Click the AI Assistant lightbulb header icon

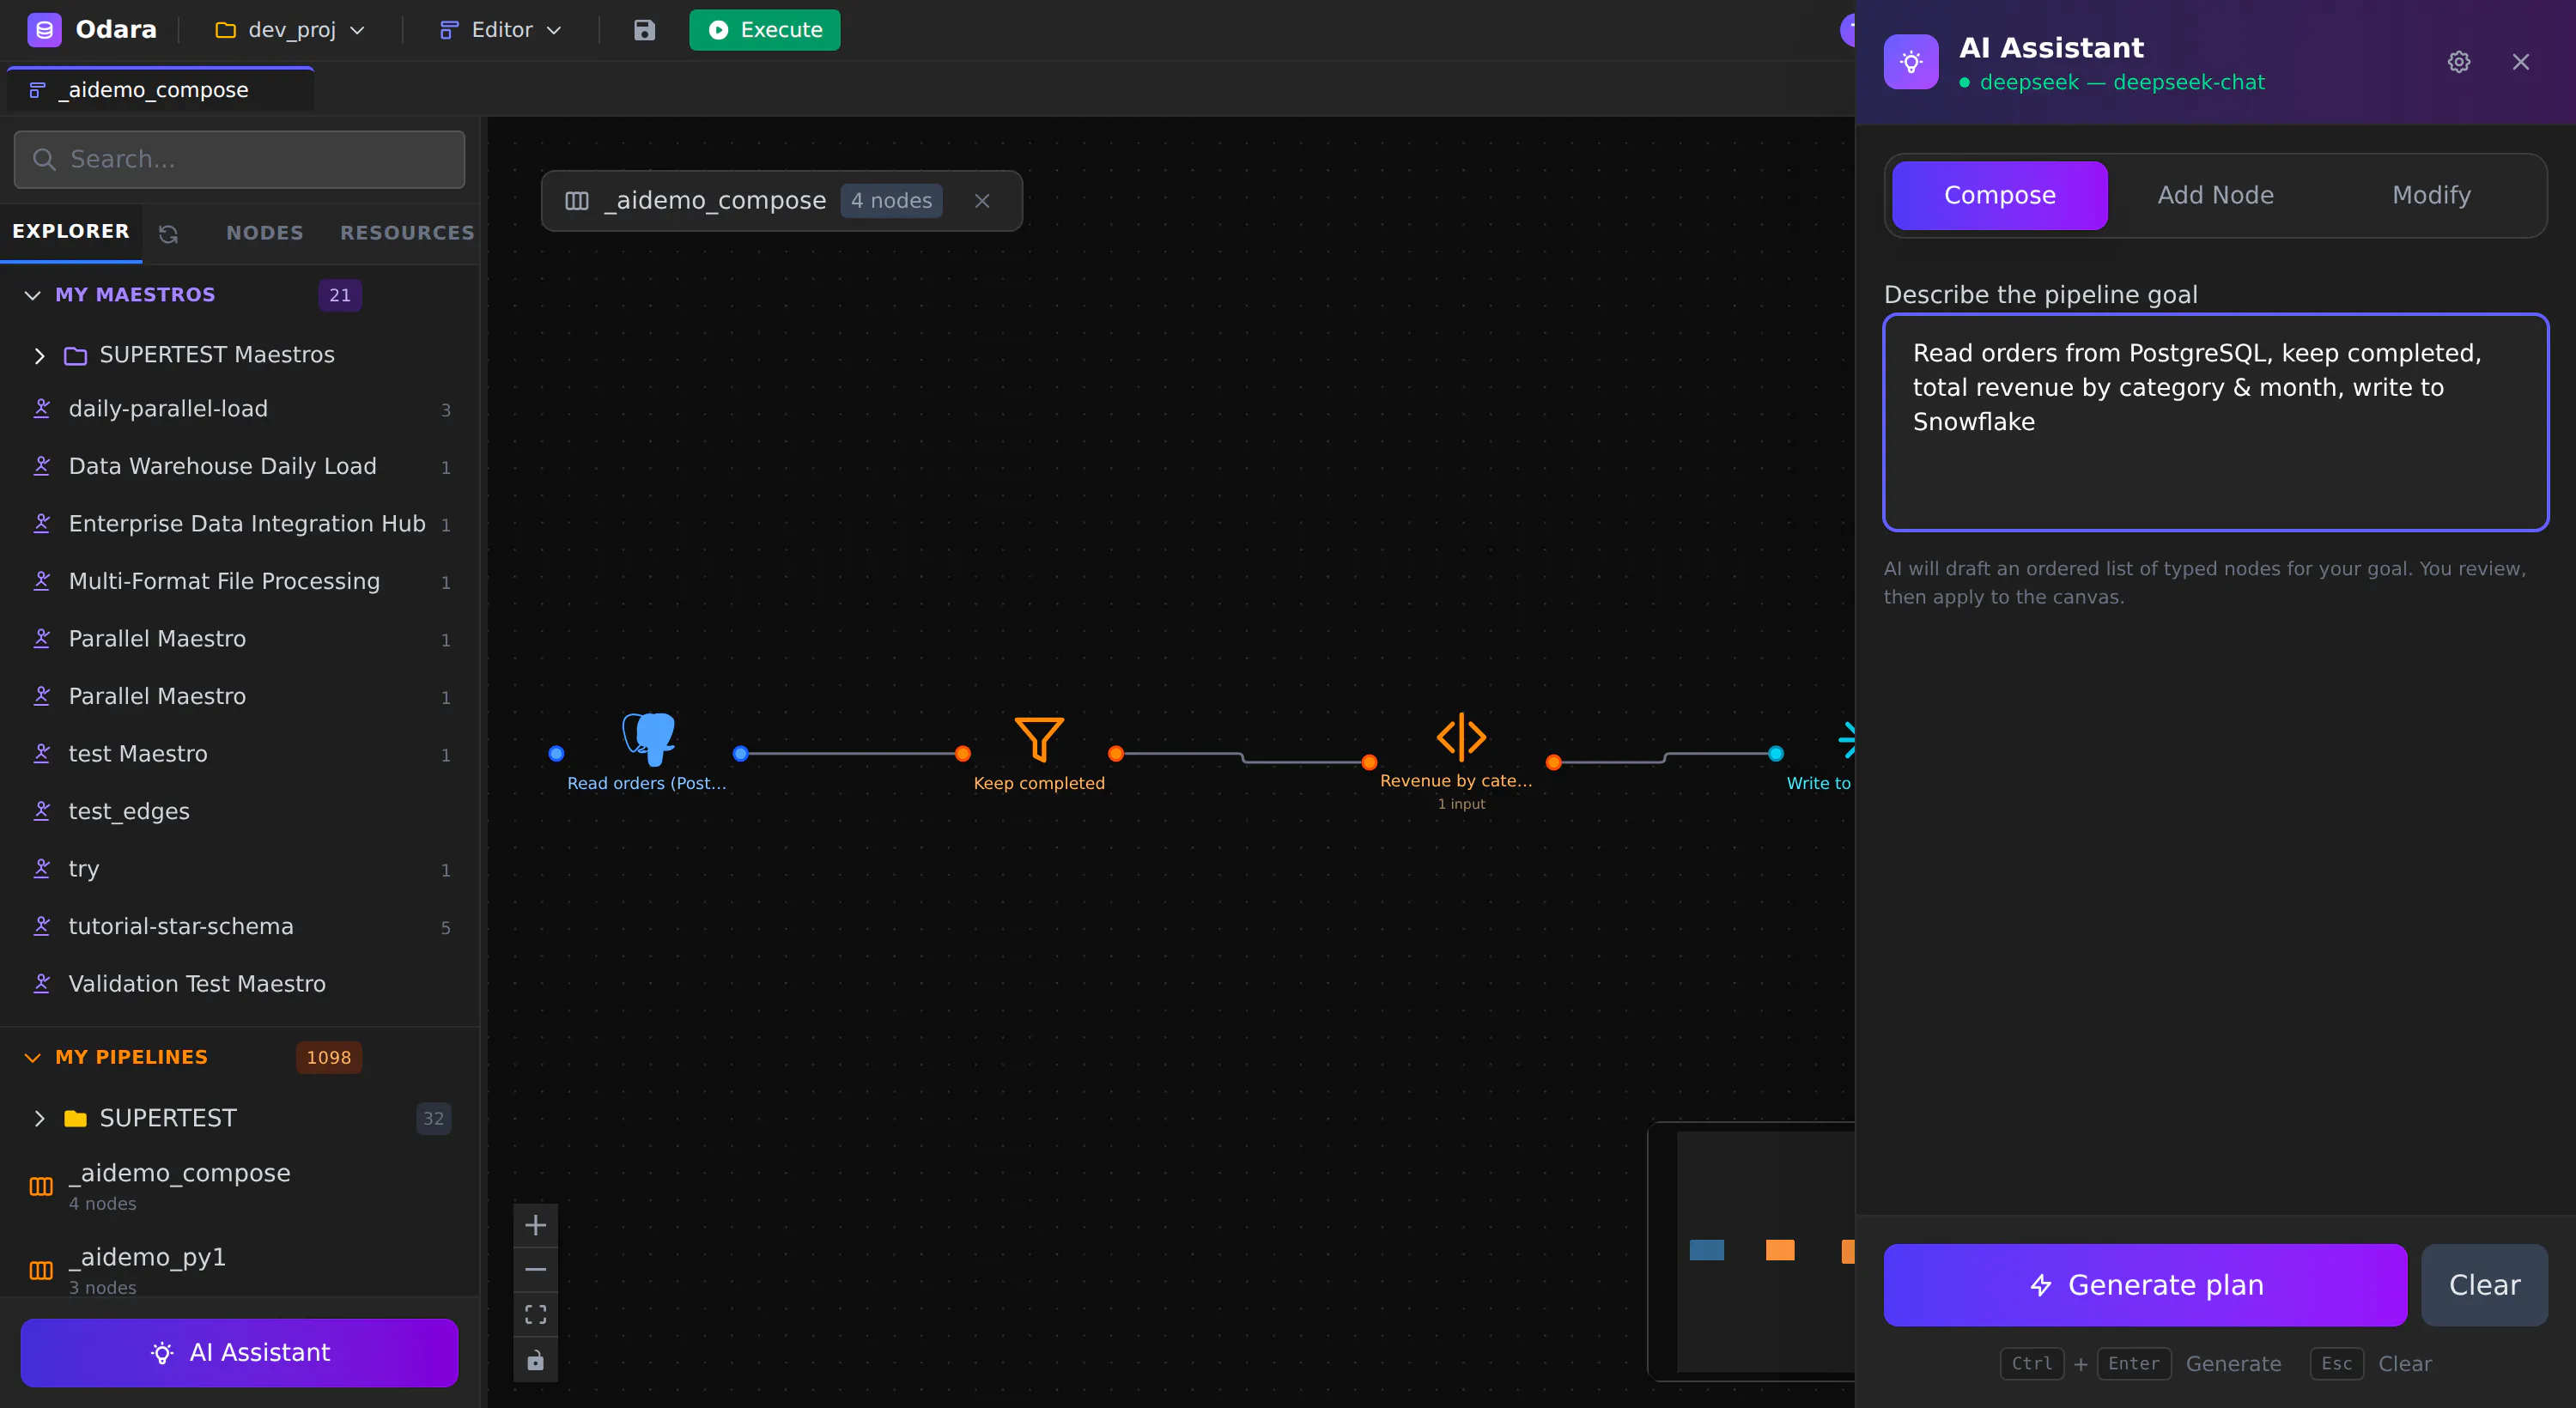click(x=1911, y=62)
